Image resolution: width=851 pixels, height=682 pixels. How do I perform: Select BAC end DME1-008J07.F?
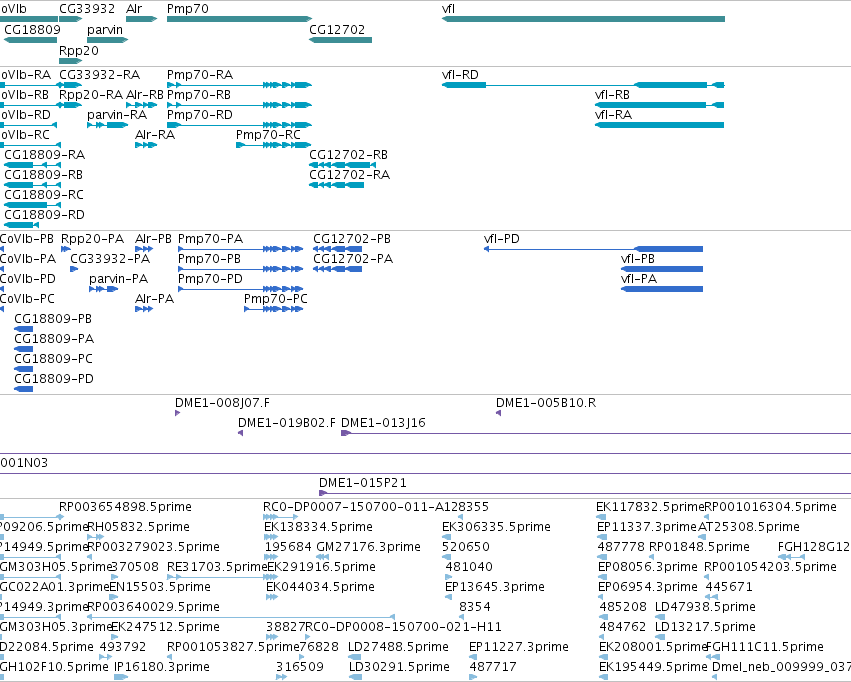pos(222,404)
